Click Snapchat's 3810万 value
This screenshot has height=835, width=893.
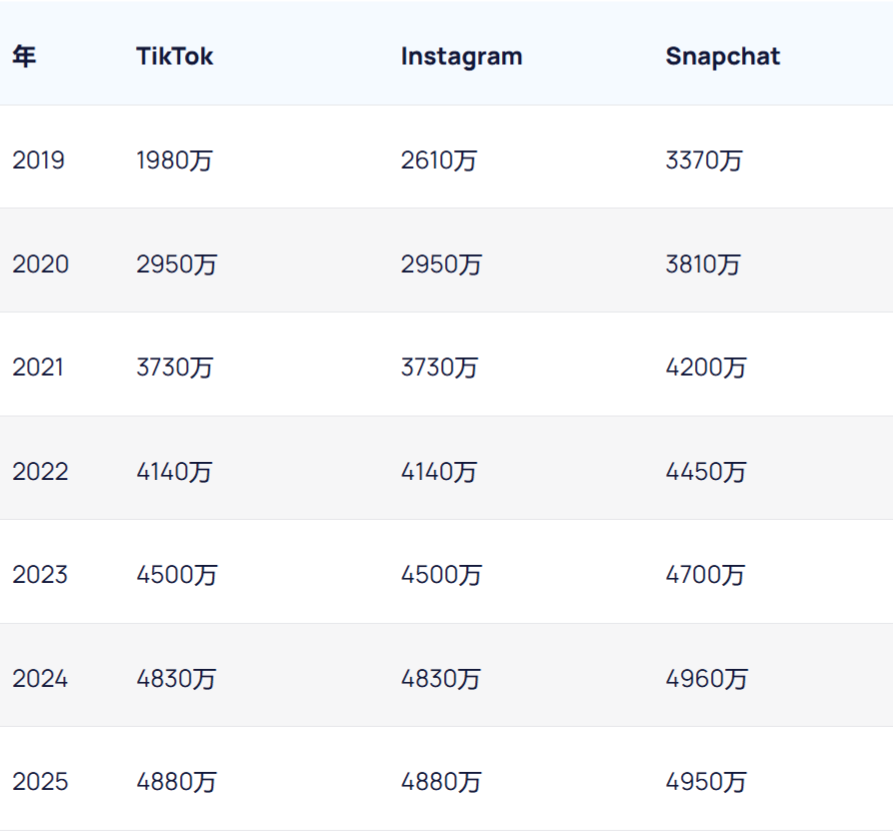704,264
